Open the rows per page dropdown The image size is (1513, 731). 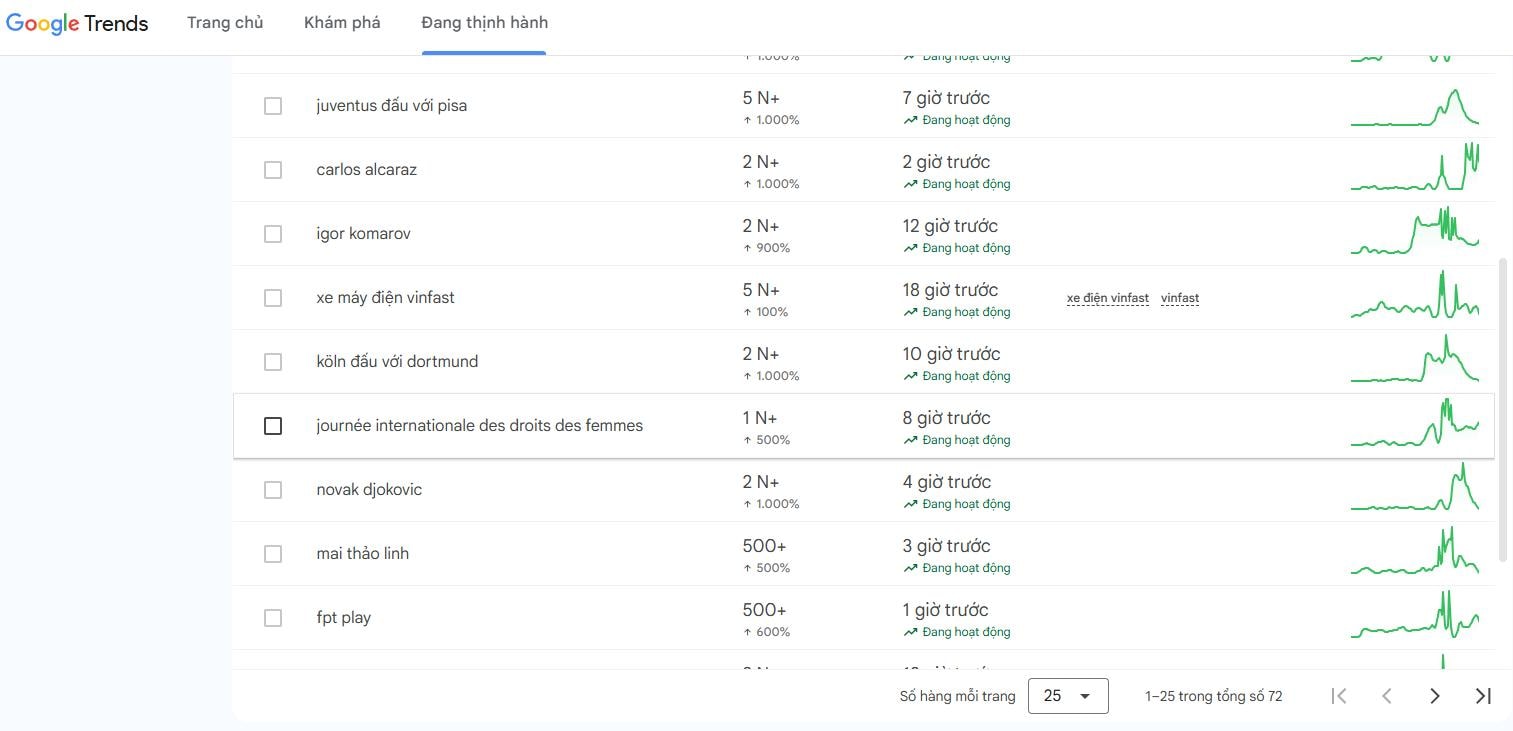point(1067,696)
